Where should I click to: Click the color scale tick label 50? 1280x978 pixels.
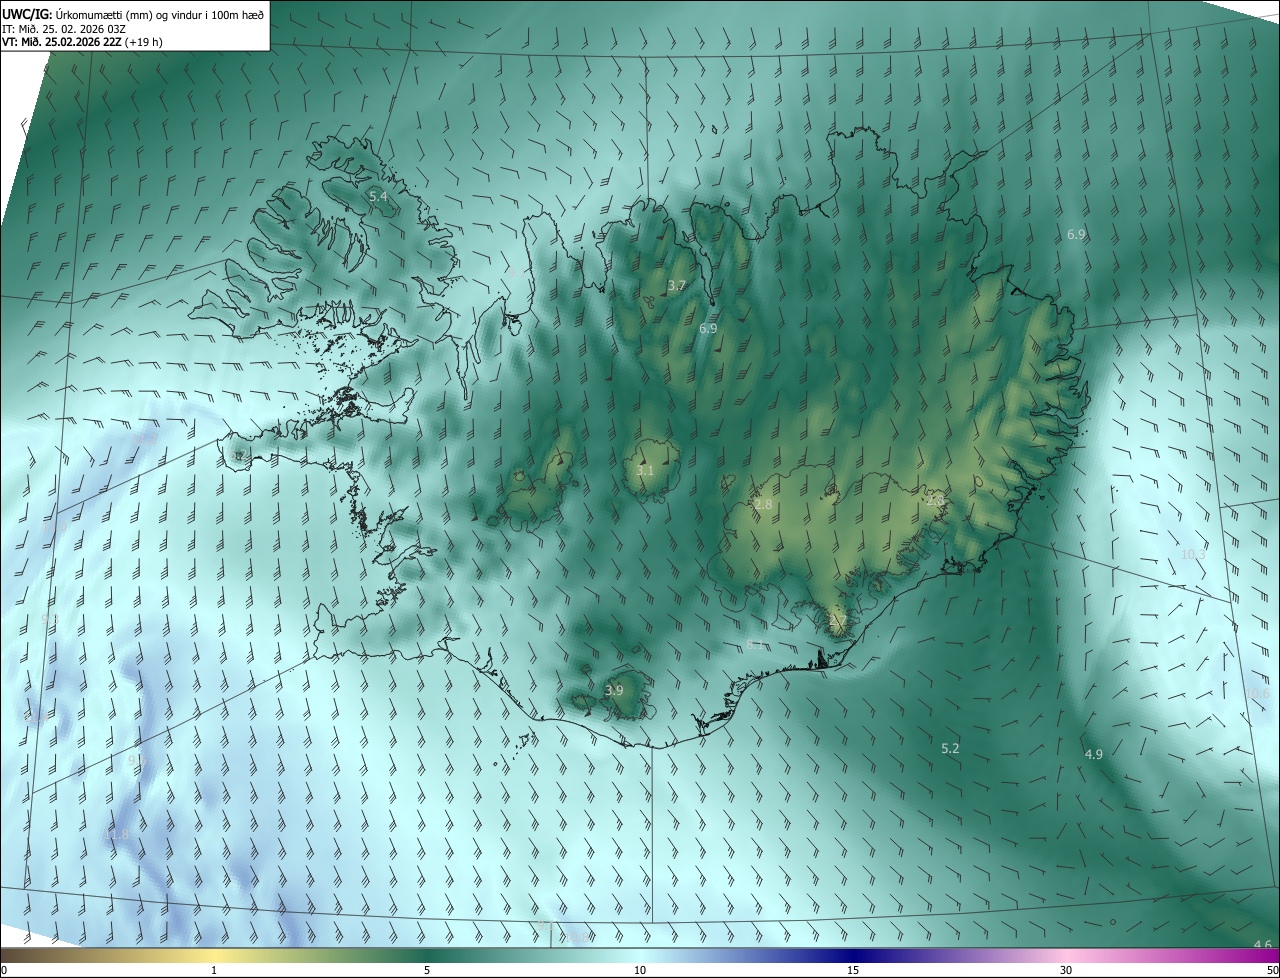click(1272, 970)
